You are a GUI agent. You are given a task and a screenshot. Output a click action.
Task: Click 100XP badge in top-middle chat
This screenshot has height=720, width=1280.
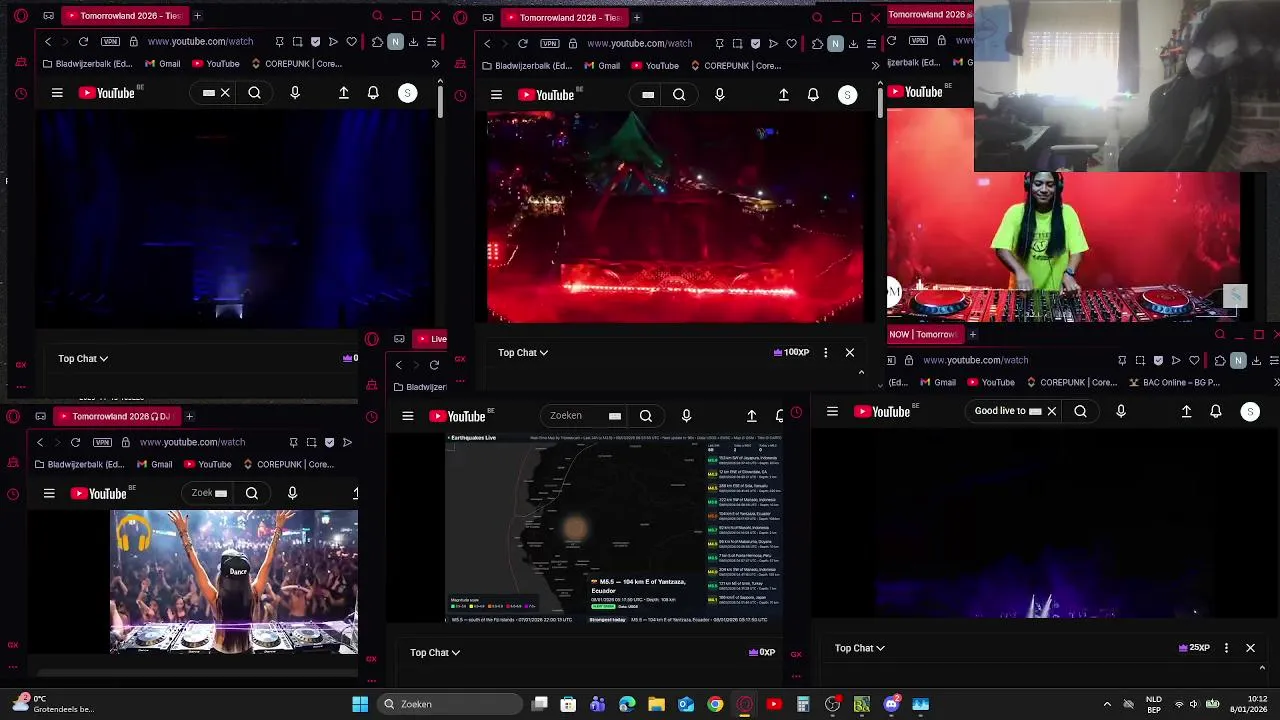coord(792,352)
